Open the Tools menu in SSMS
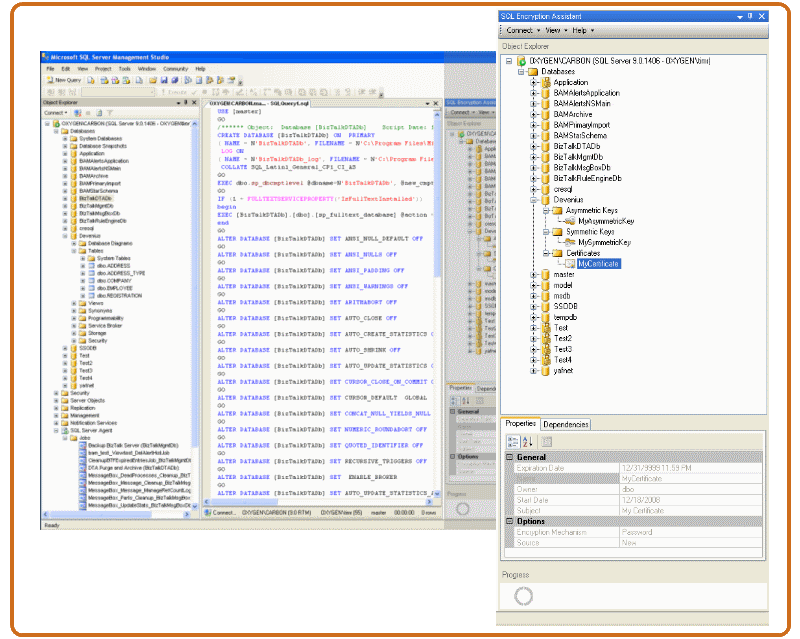Image resolution: width=800 pixels, height=639 pixels. pos(124,69)
